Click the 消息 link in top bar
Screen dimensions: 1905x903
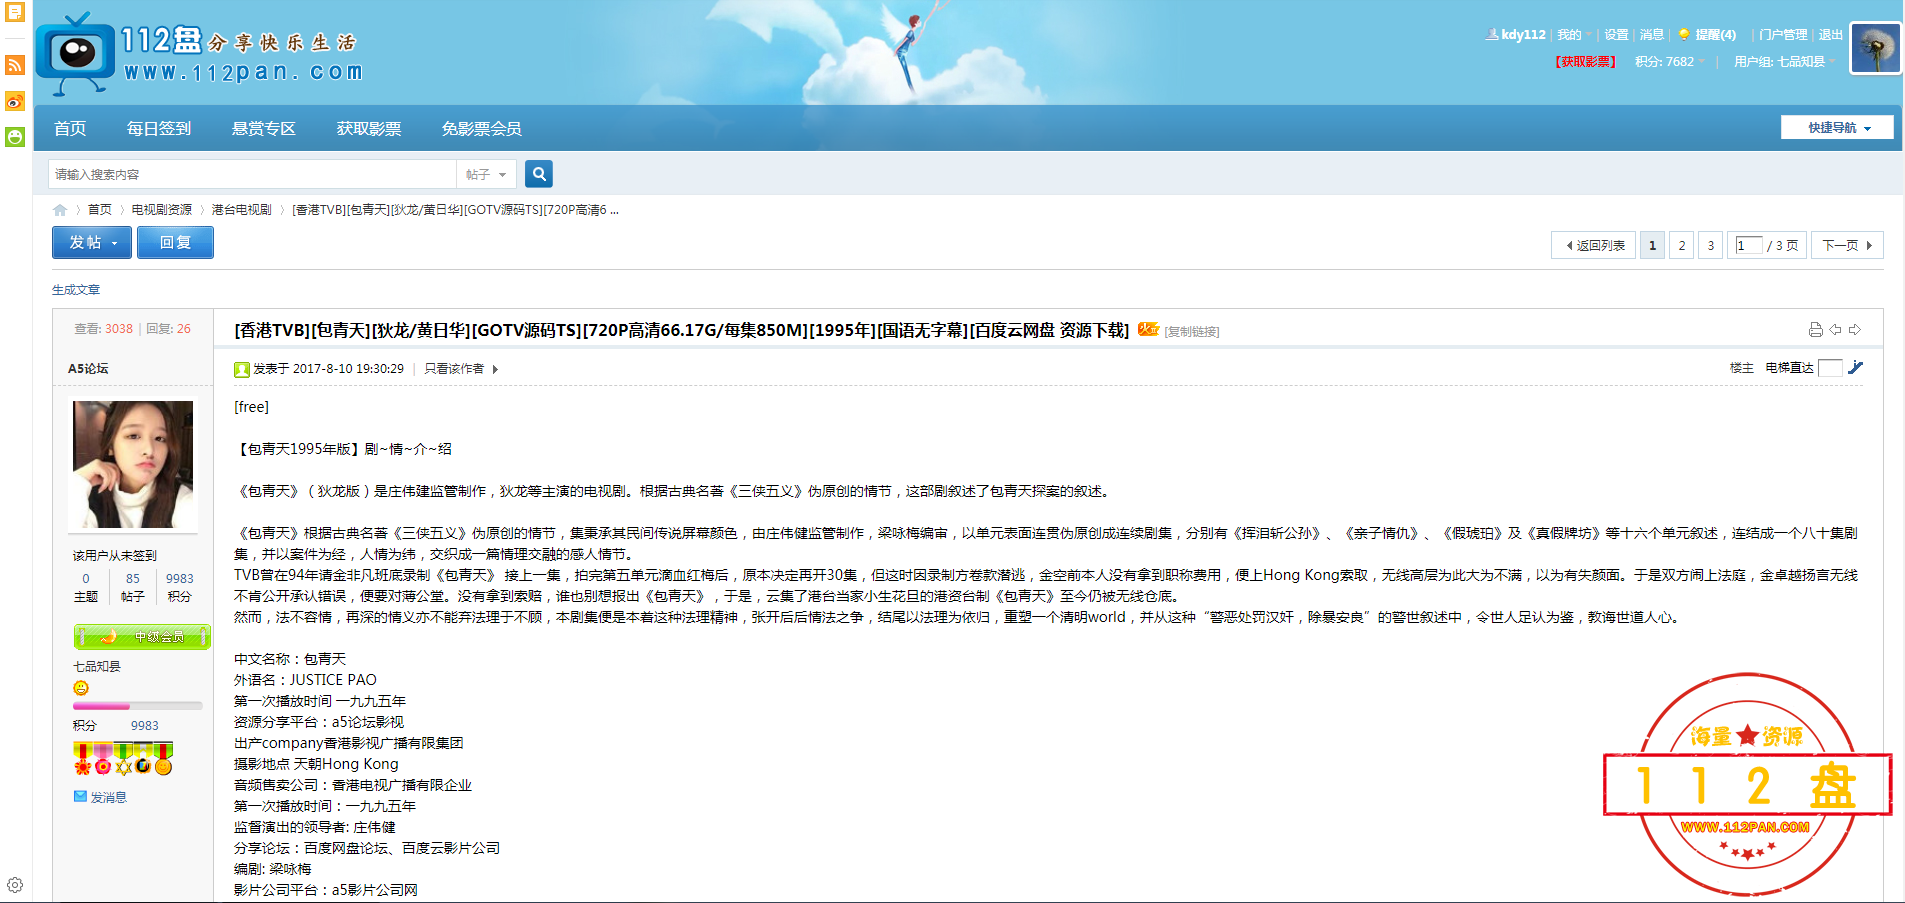pyautogui.click(x=1652, y=34)
